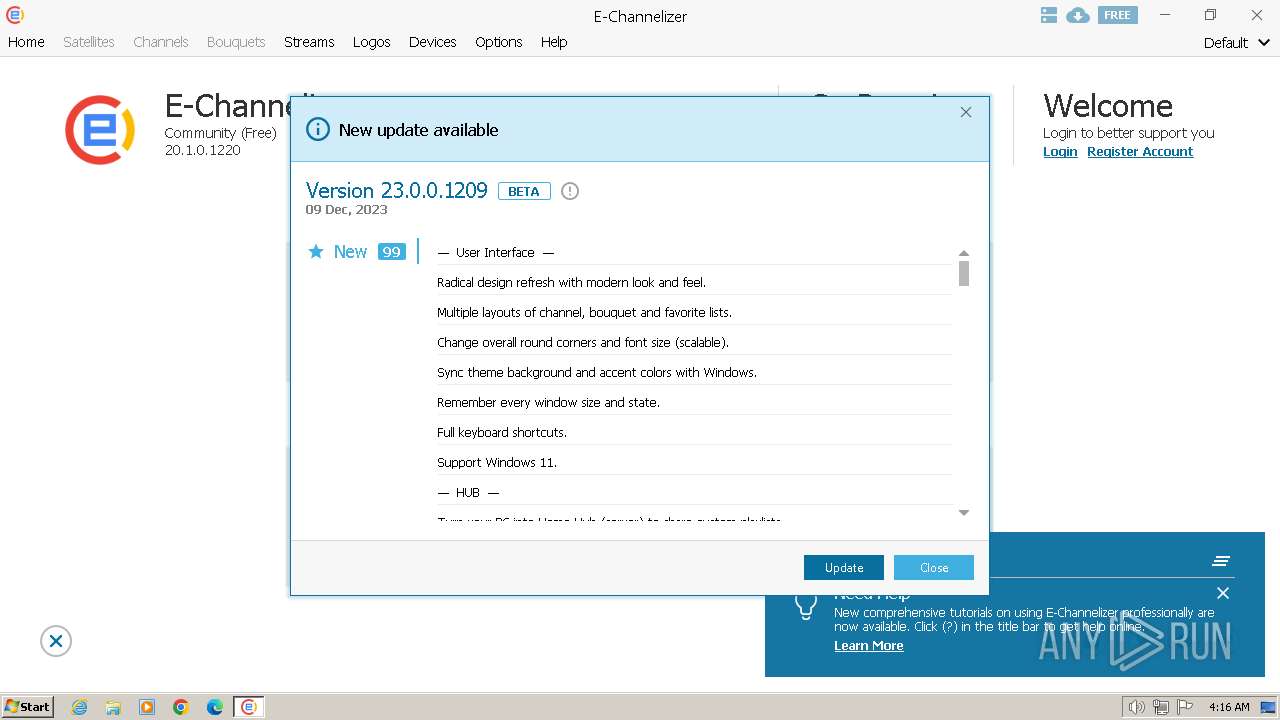Click the server list icon in title bar

click(x=1049, y=15)
